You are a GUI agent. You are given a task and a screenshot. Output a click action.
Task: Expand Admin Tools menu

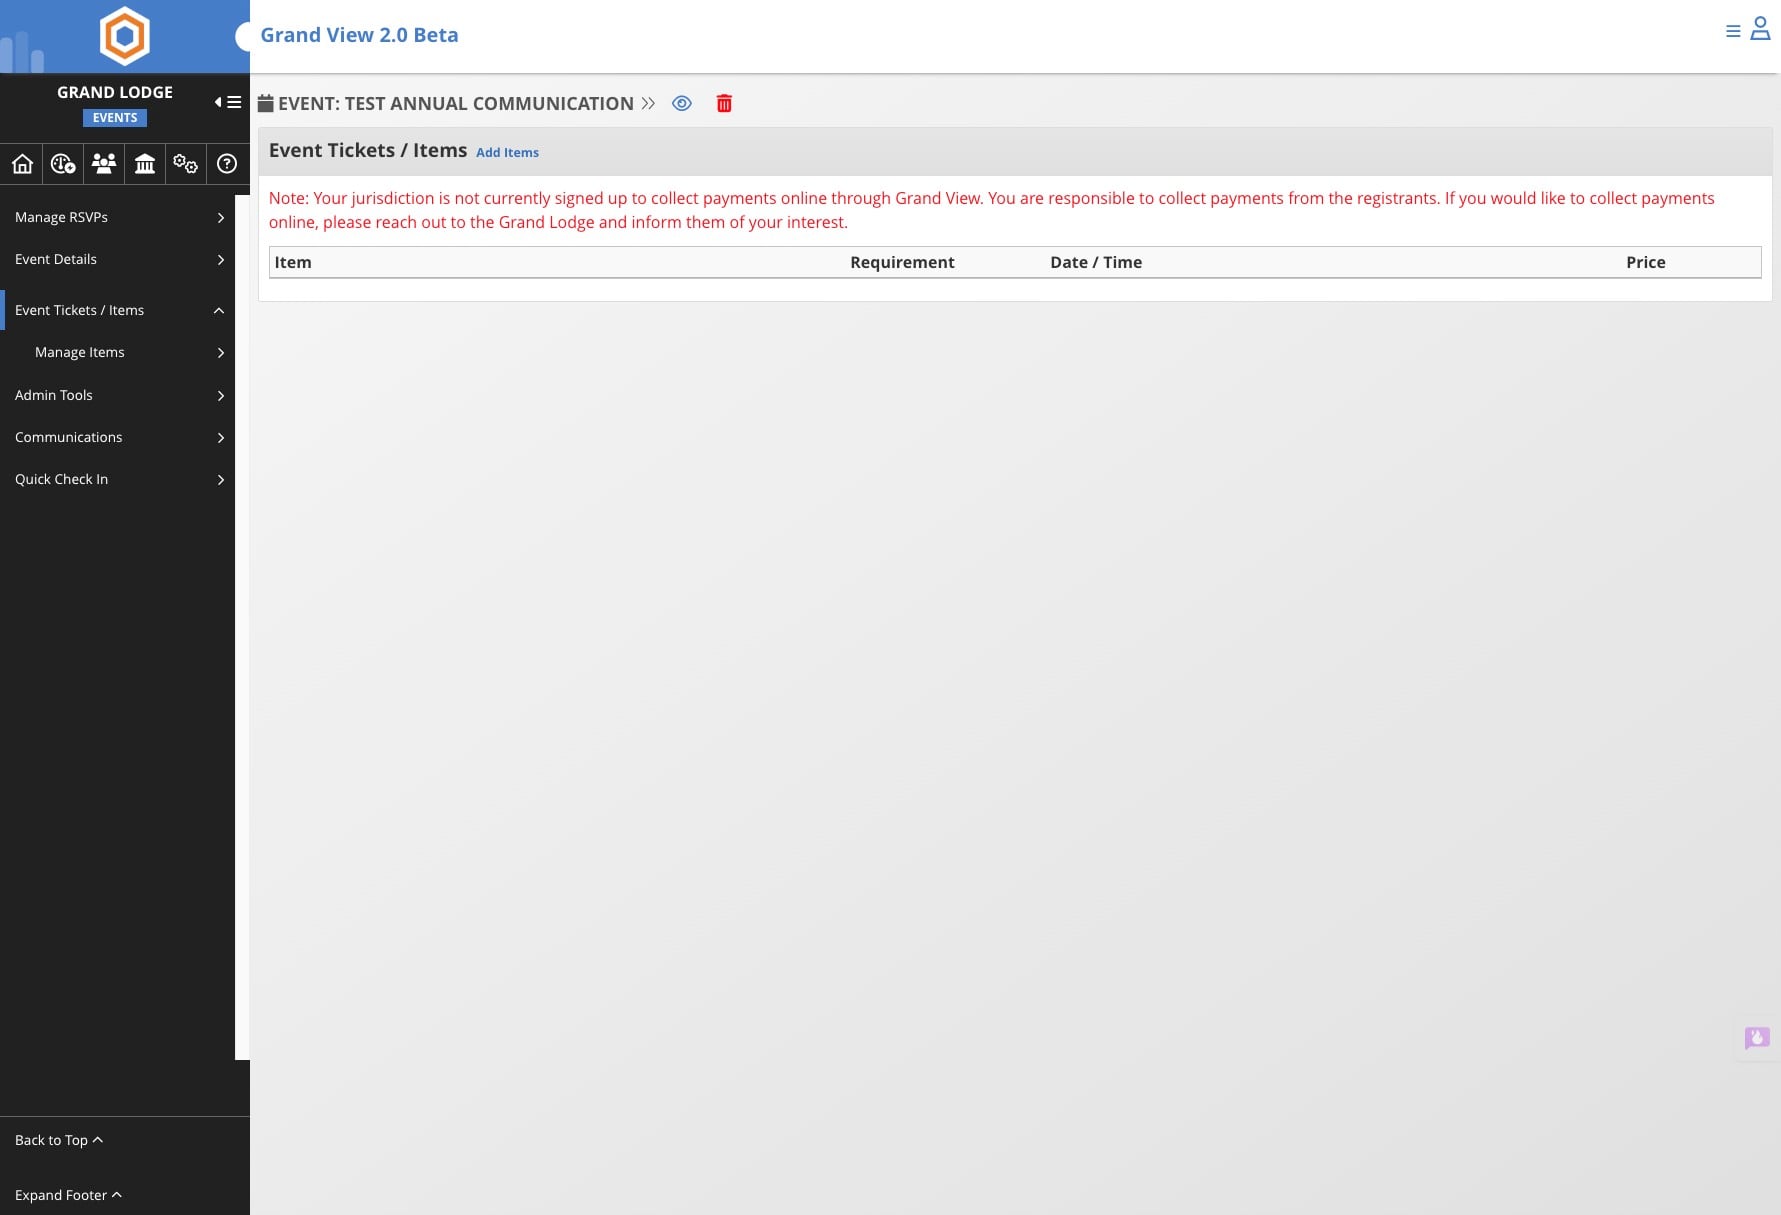(118, 395)
